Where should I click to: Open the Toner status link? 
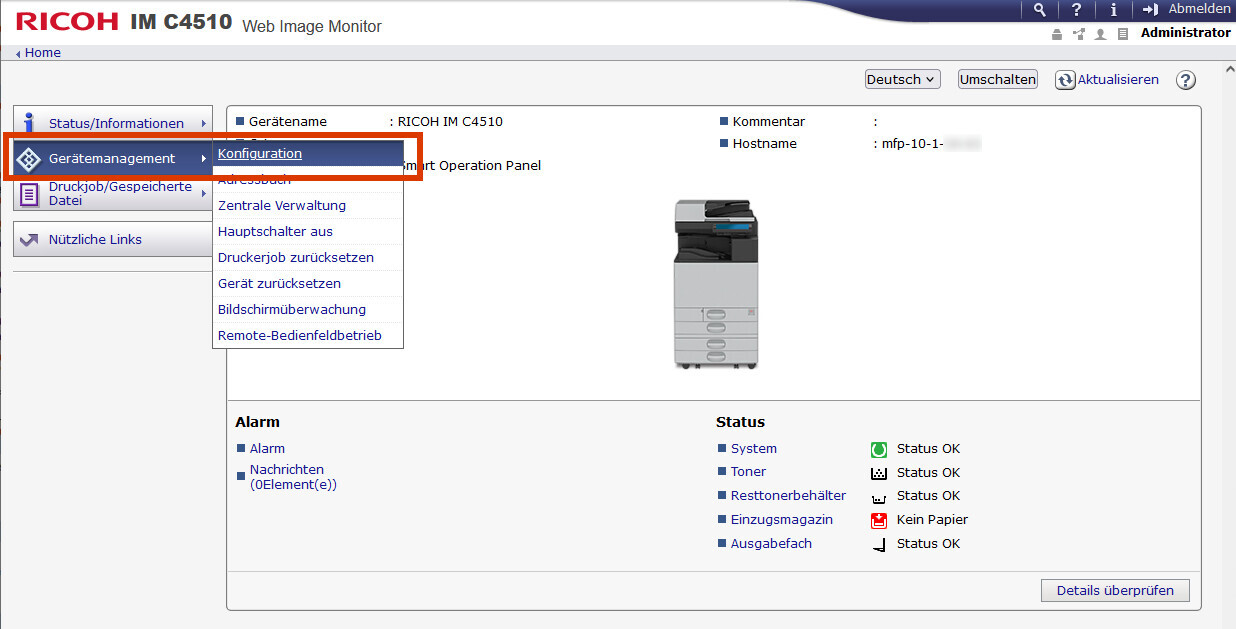point(748,472)
